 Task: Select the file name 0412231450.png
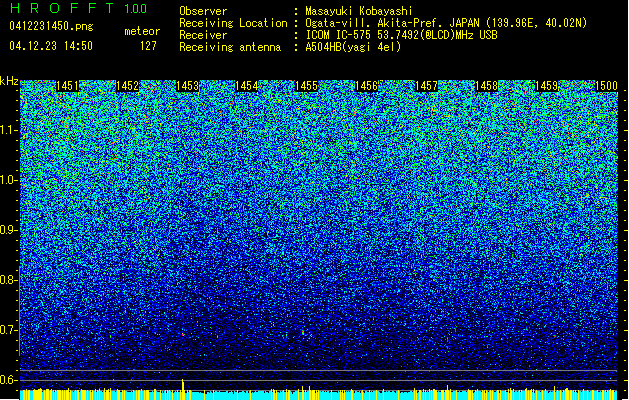[x=51, y=26]
